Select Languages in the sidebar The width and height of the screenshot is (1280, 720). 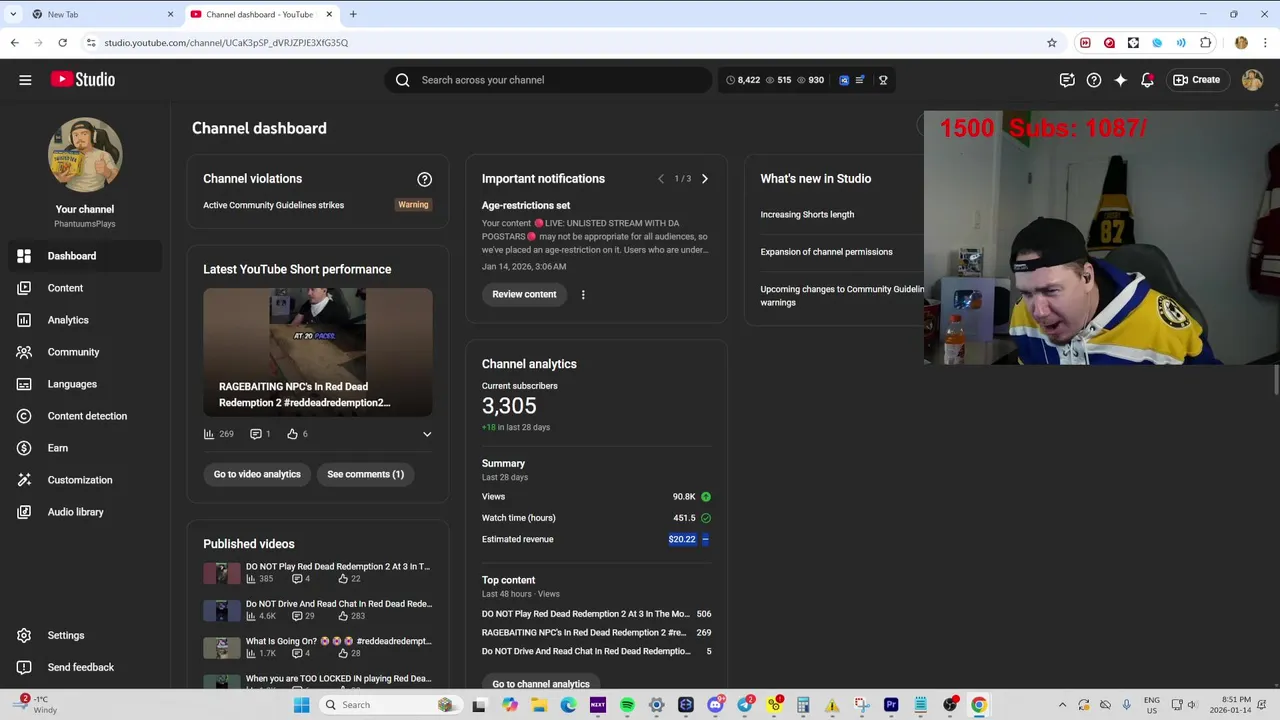coord(85,384)
